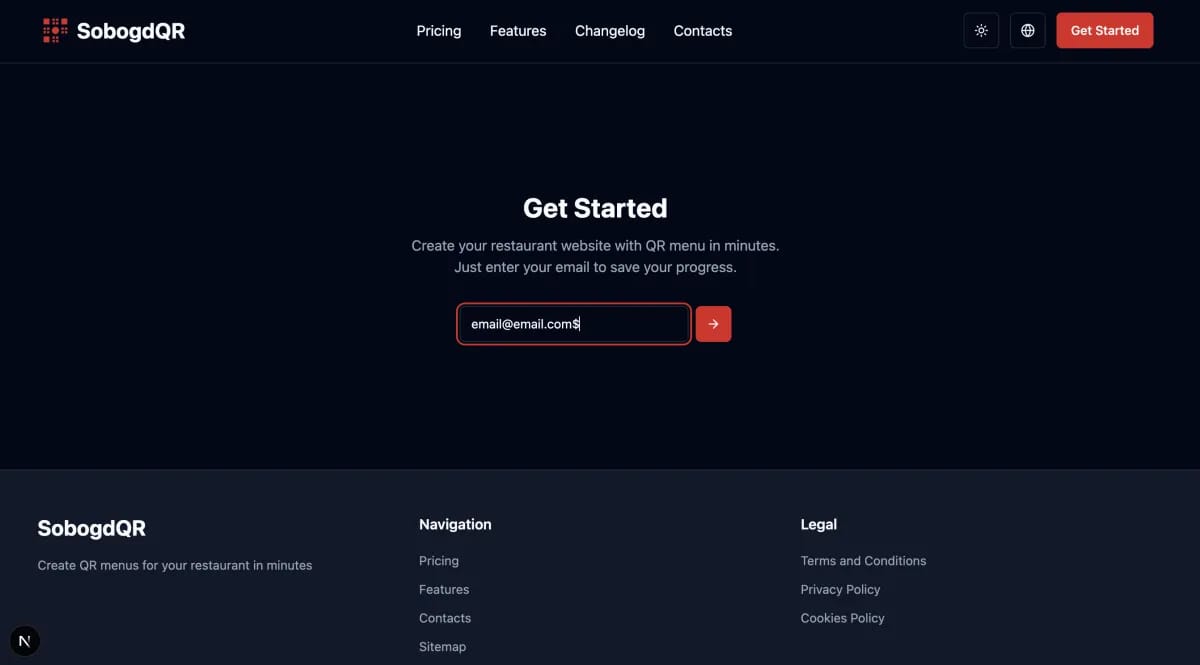Select Features under footer Navigation

pyautogui.click(x=444, y=589)
